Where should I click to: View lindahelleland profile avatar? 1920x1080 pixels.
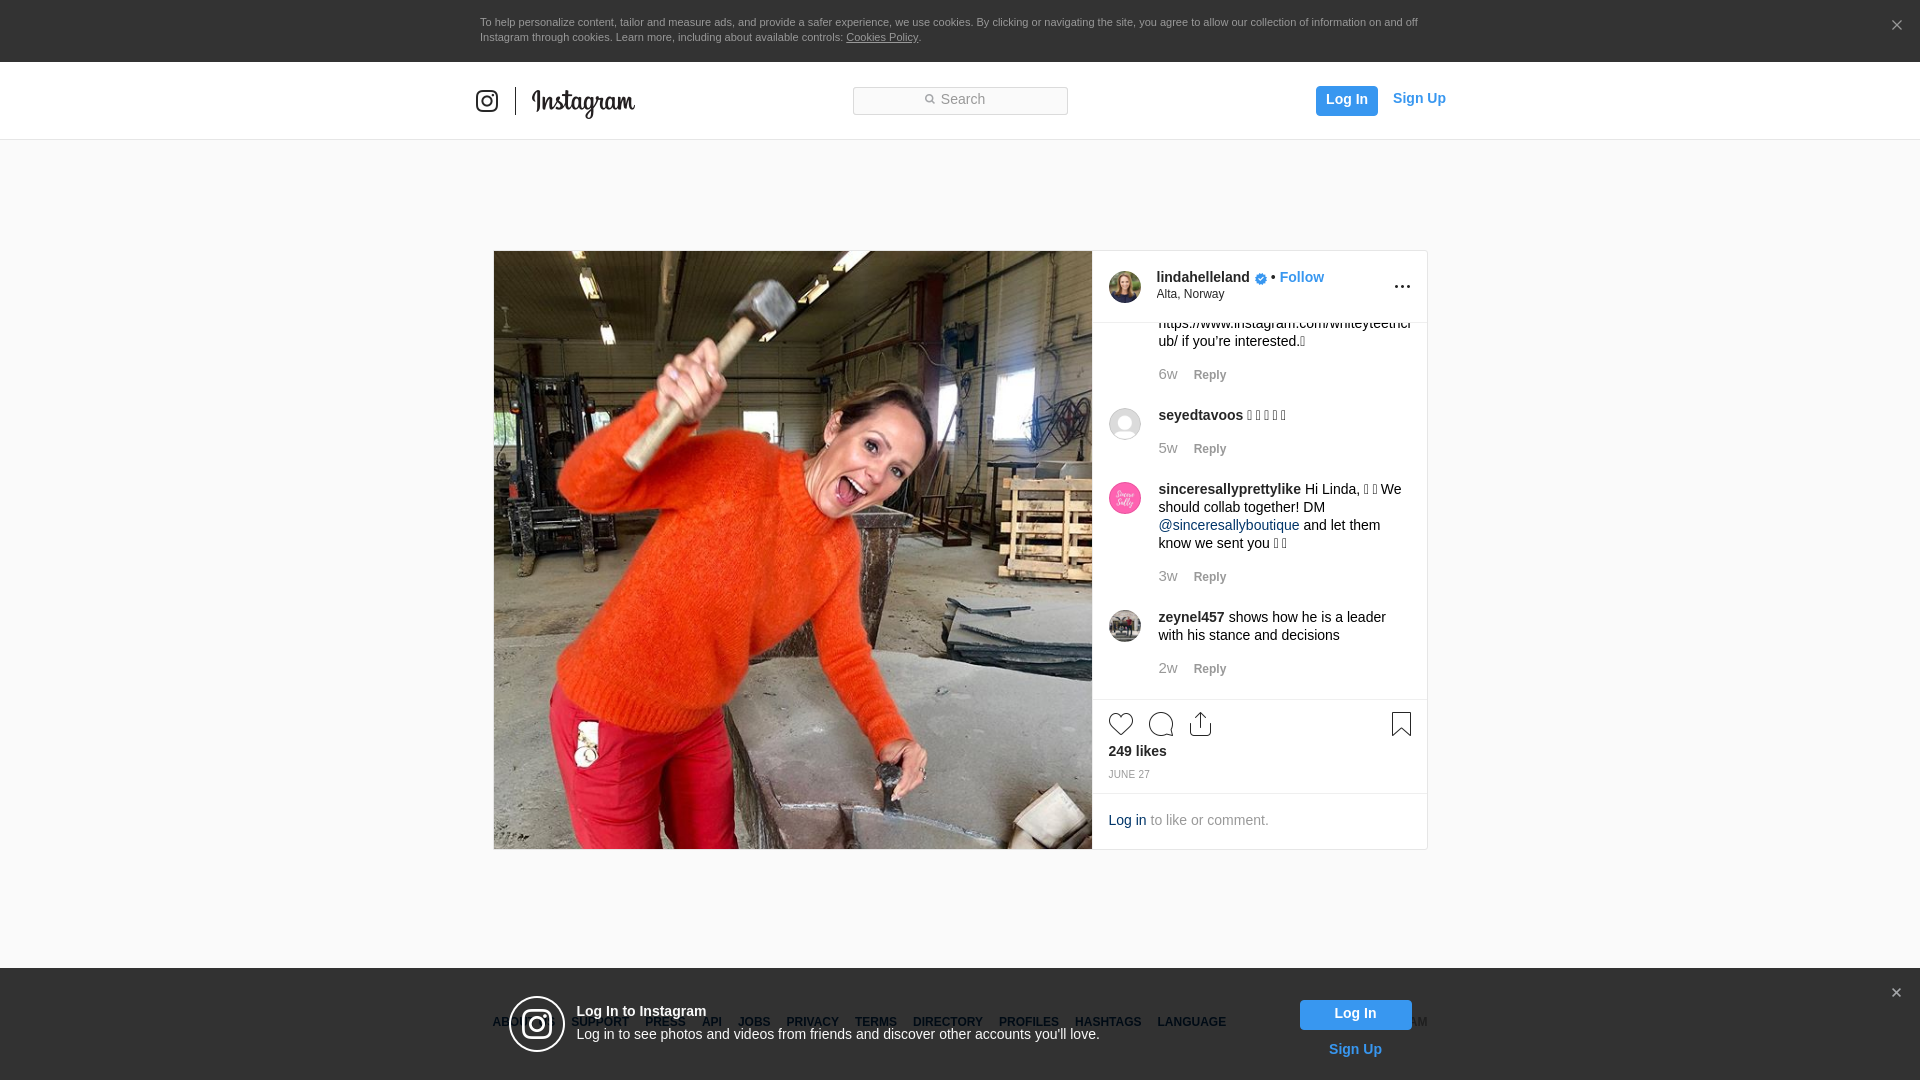pyautogui.click(x=1125, y=287)
